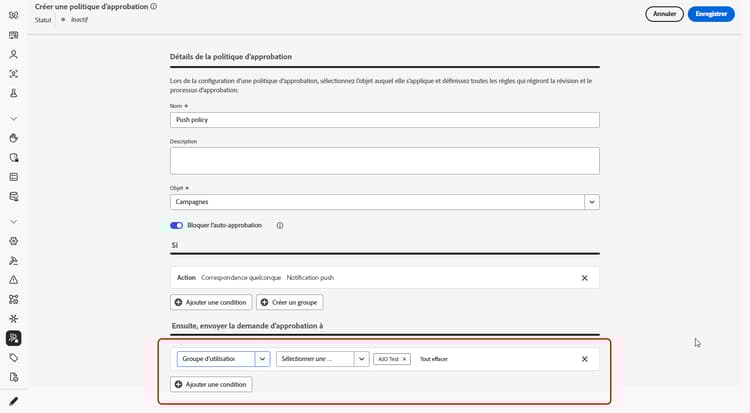Click the 'Inactif' status label
The image size is (750, 413).
[x=79, y=20]
